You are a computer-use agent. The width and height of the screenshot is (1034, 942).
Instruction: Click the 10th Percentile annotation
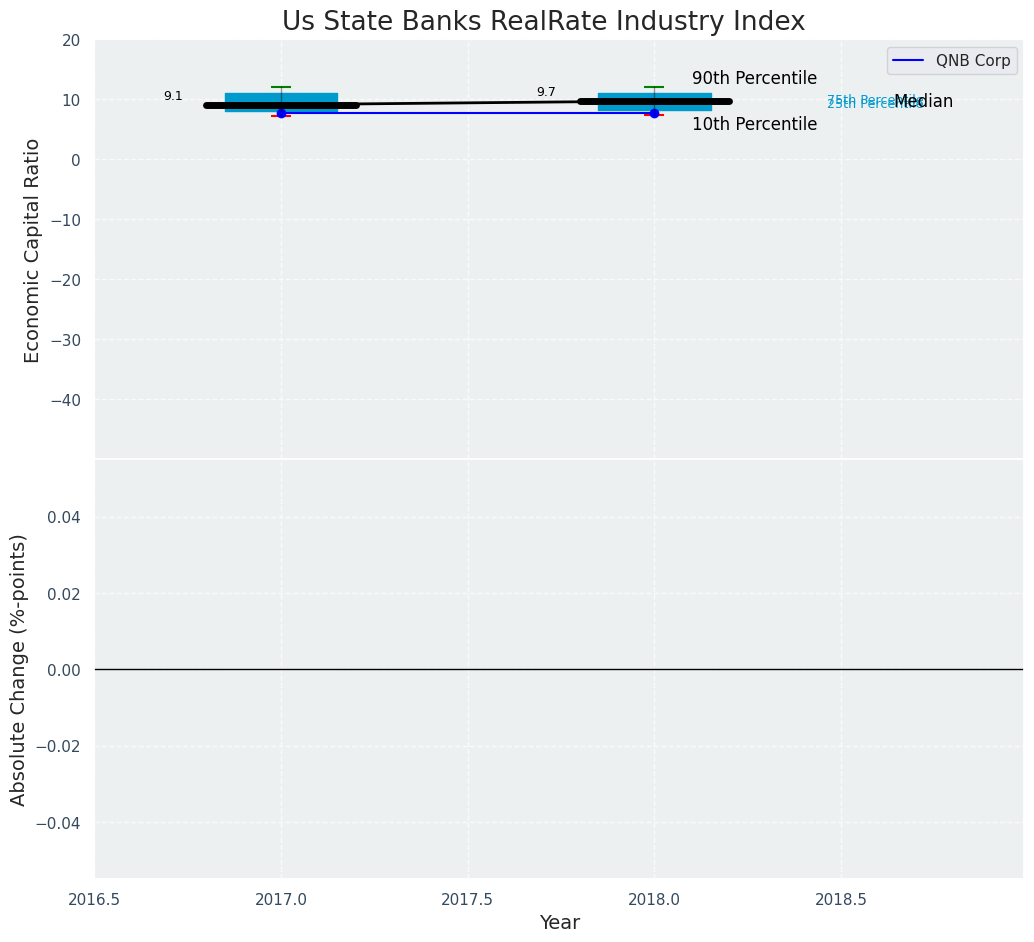[754, 124]
